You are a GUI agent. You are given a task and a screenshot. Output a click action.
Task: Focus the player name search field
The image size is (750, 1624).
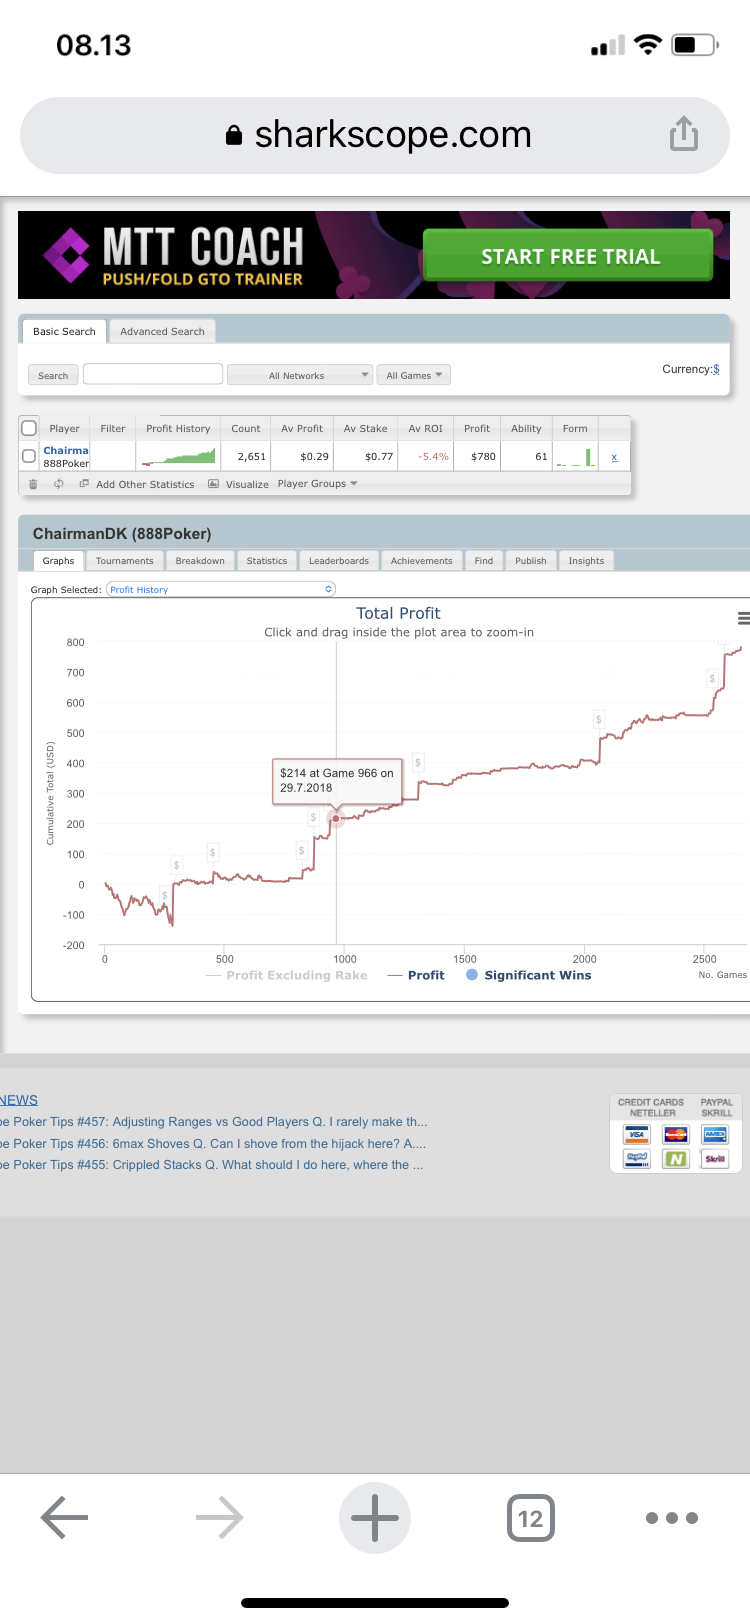tap(153, 374)
